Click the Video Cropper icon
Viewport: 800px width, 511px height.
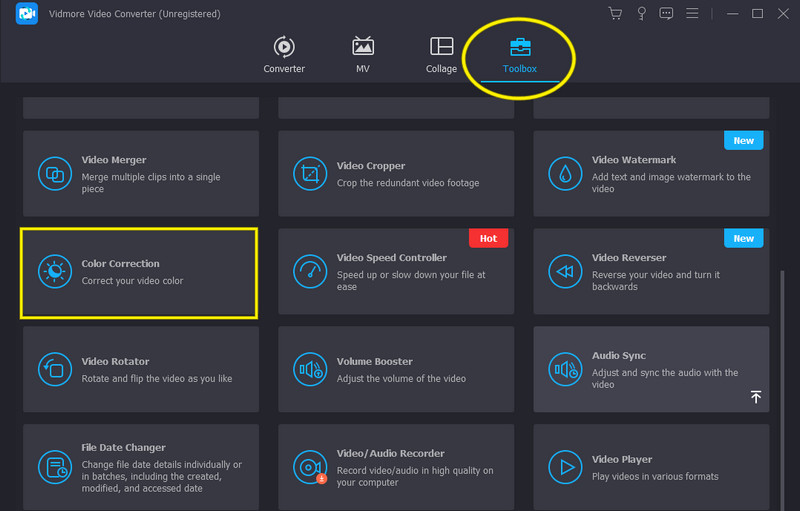[309, 174]
